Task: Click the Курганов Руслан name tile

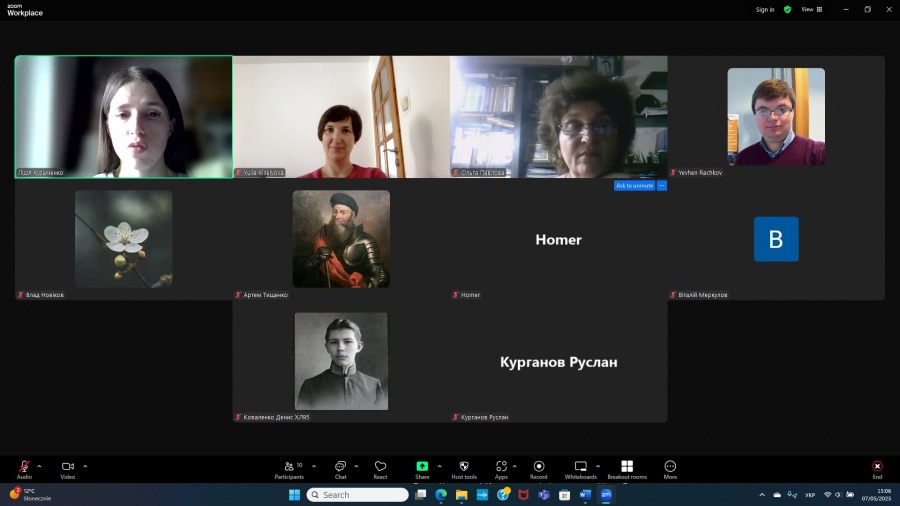Action: coord(558,361)
